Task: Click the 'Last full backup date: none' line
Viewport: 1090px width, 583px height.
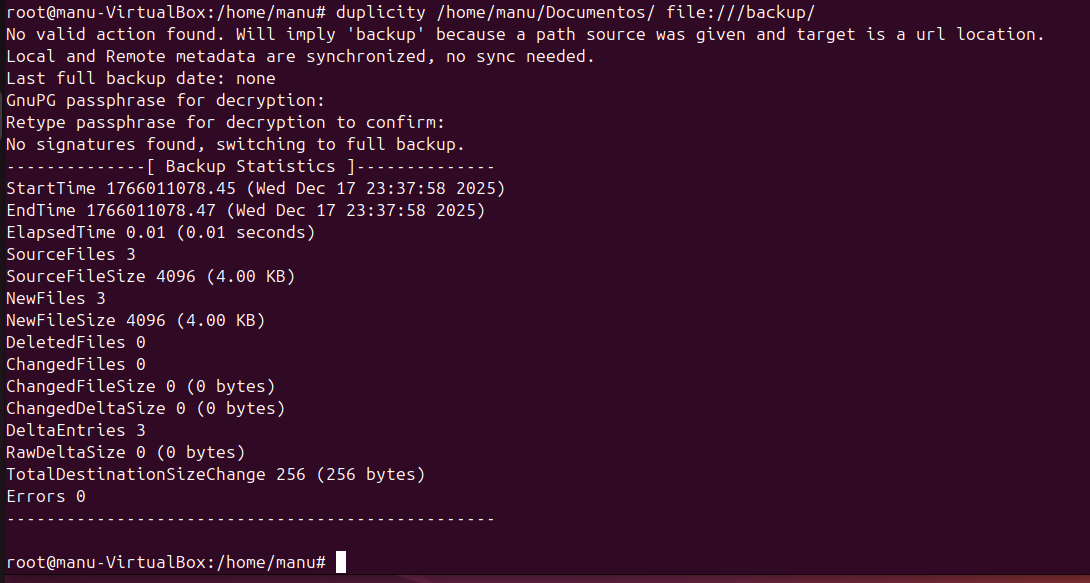Action: pos(140,78)
